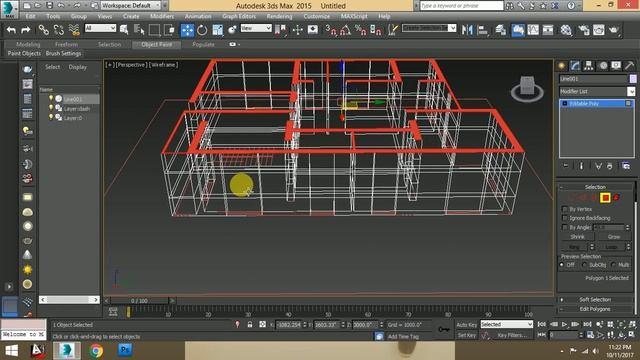640x360 pixels.
Task: Open the Render Setup icon
Action: coord(584,30)
